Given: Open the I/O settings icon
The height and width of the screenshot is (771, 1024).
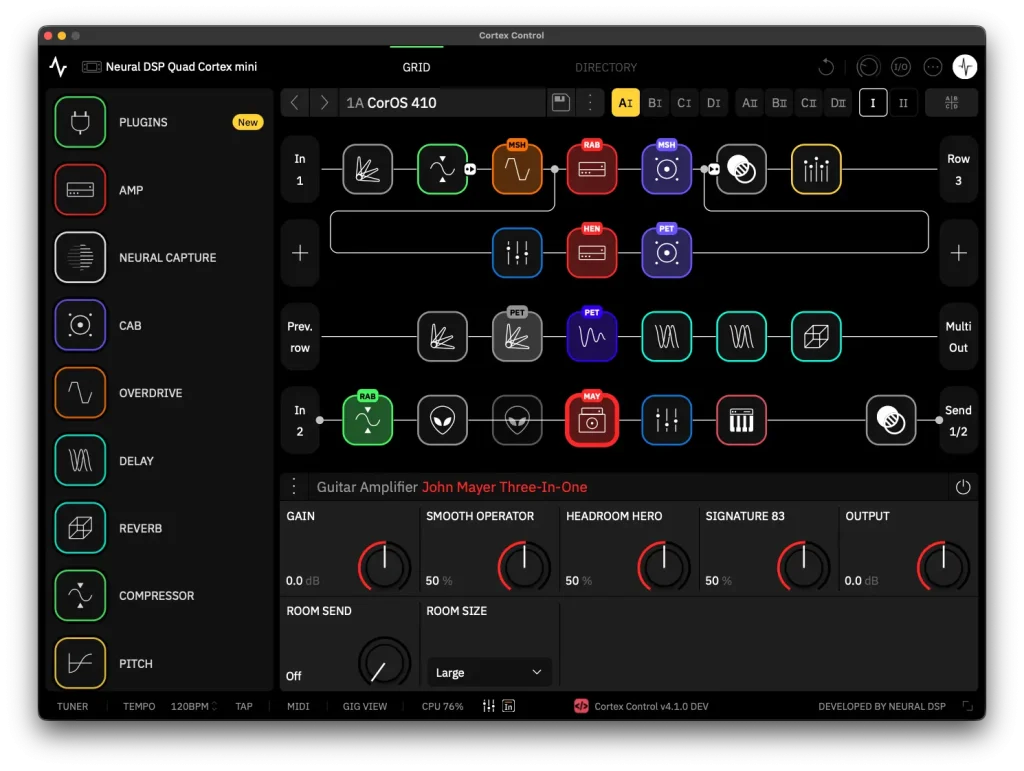Looking at the screenshot, I should [x=901, y=67].
